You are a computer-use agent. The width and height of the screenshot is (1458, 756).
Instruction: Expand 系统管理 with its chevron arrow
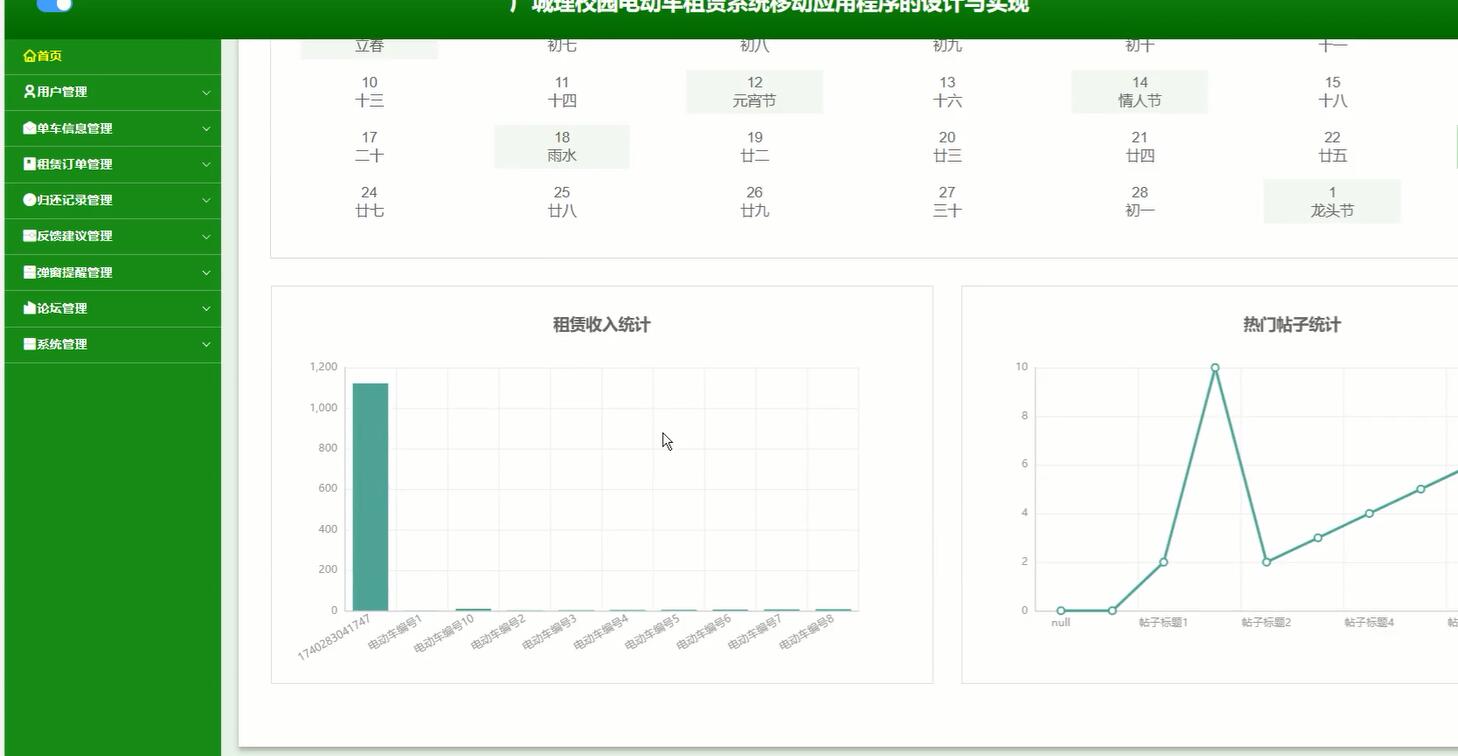click(x=206, y=344)
